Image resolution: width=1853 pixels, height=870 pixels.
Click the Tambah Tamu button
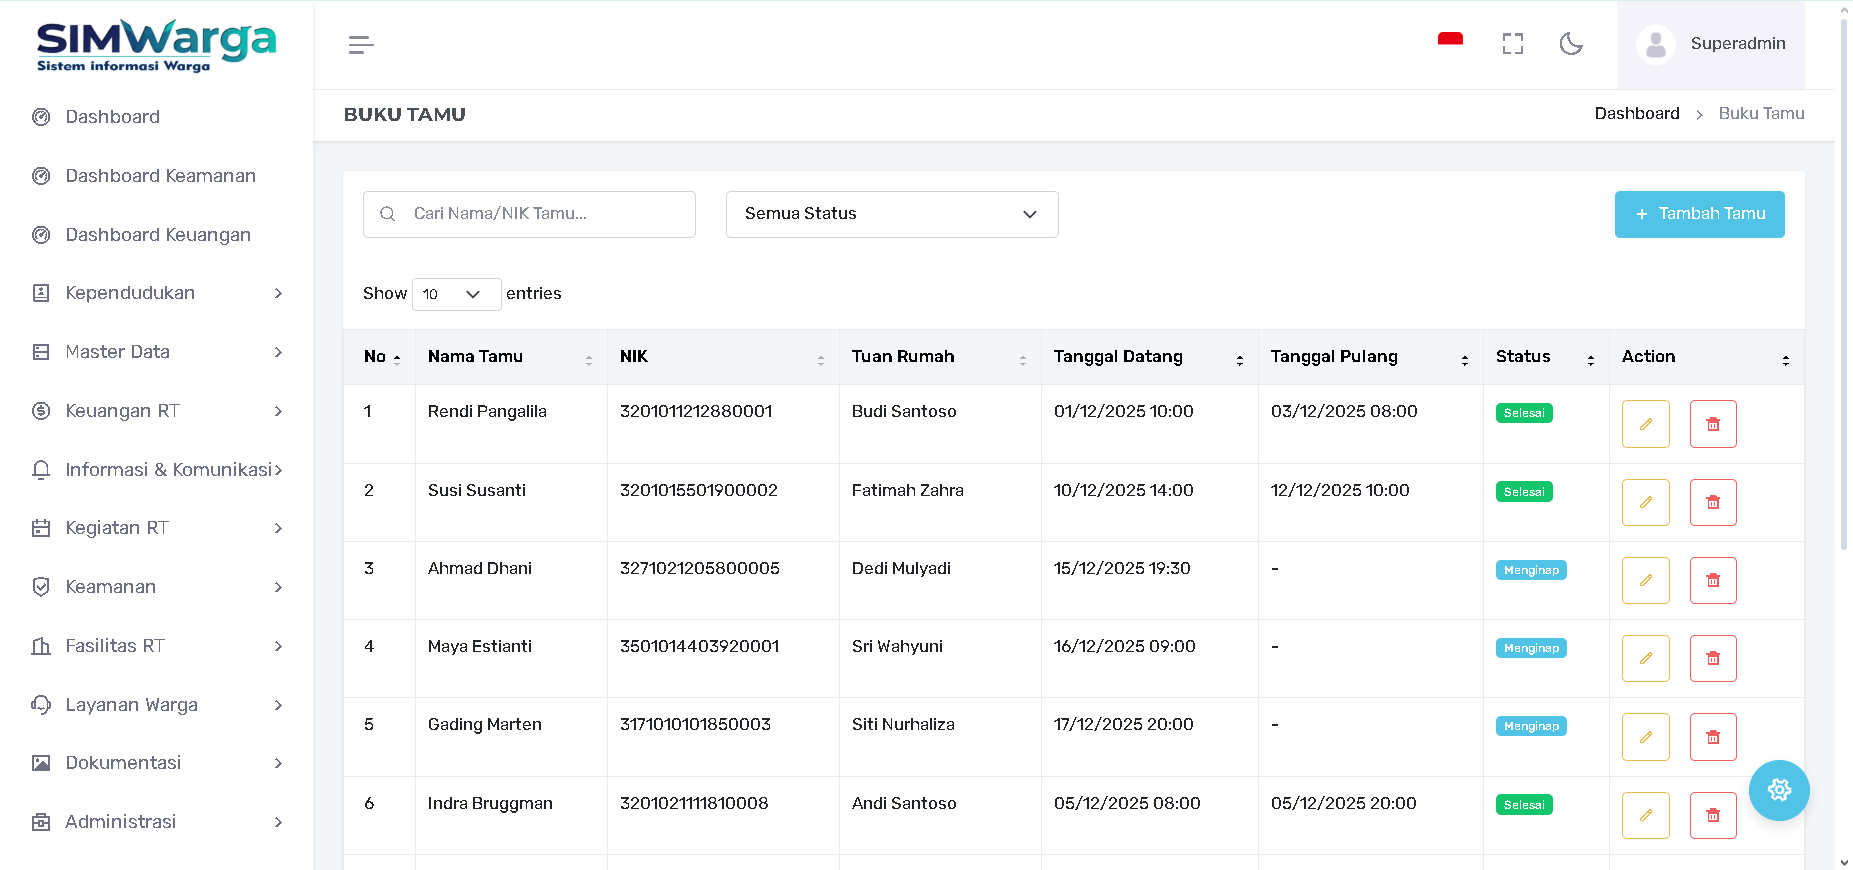pos(1699,214)
